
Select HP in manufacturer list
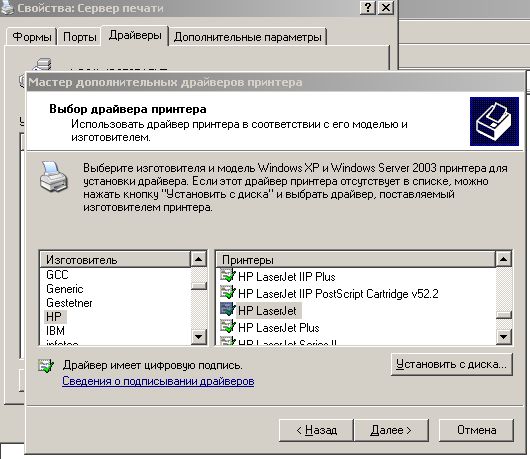click(x=54, y=317)
